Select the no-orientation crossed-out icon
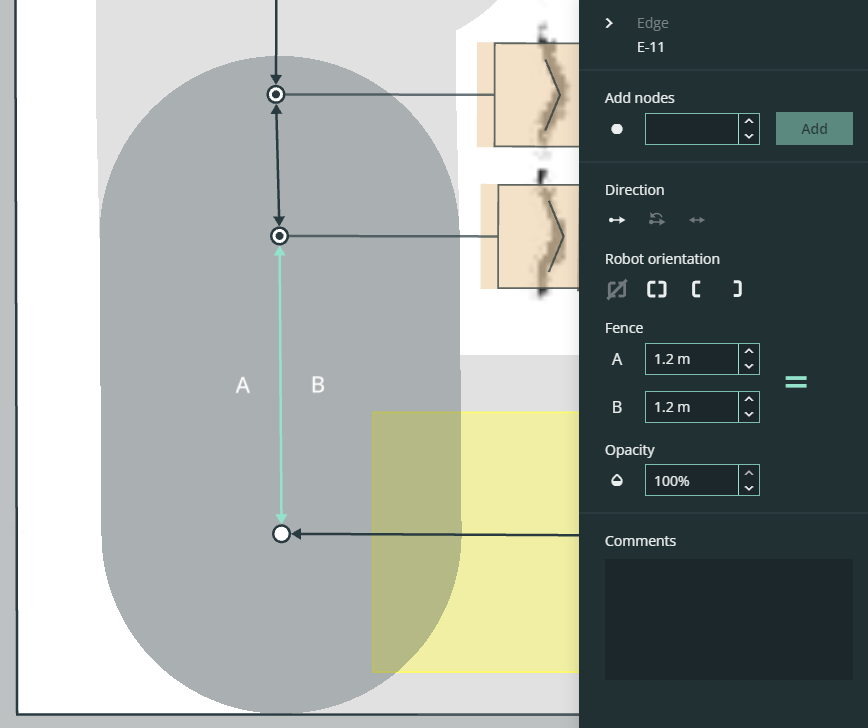The width and height of the screenshot is (868, 728). point(617,289)
